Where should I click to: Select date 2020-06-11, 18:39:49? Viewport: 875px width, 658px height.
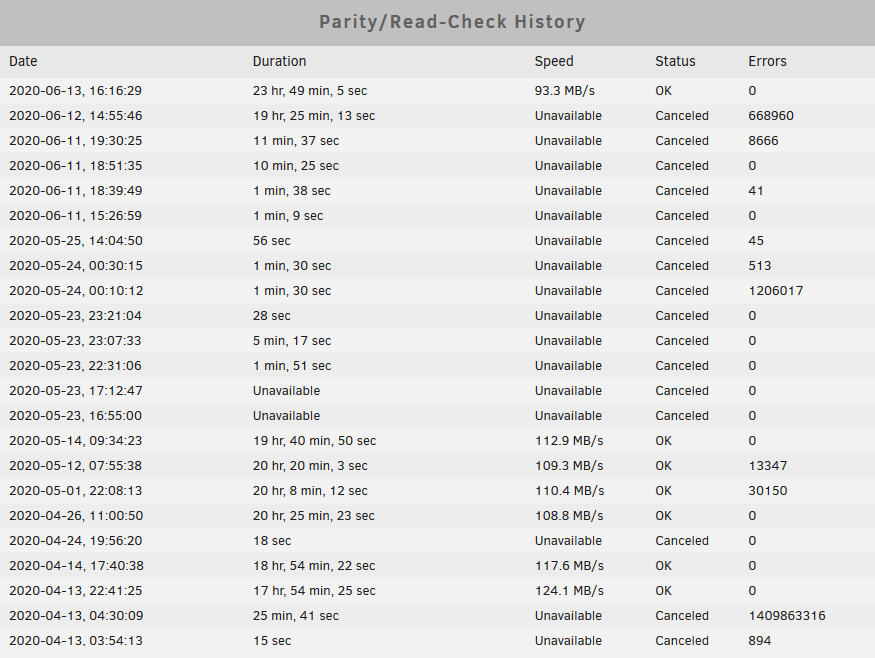click(x=75, y=191)
